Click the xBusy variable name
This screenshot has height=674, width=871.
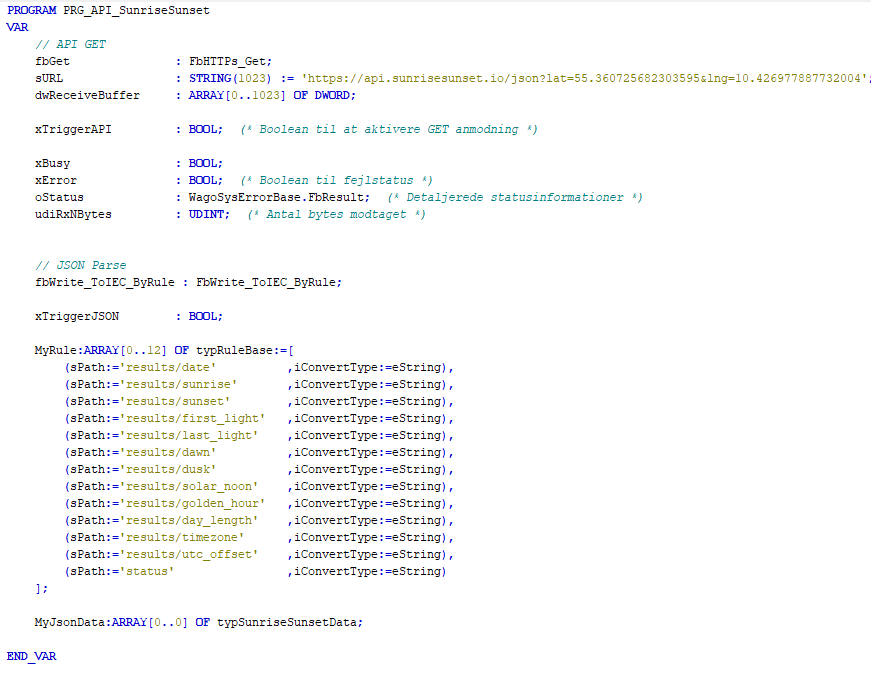coord(52,163)
